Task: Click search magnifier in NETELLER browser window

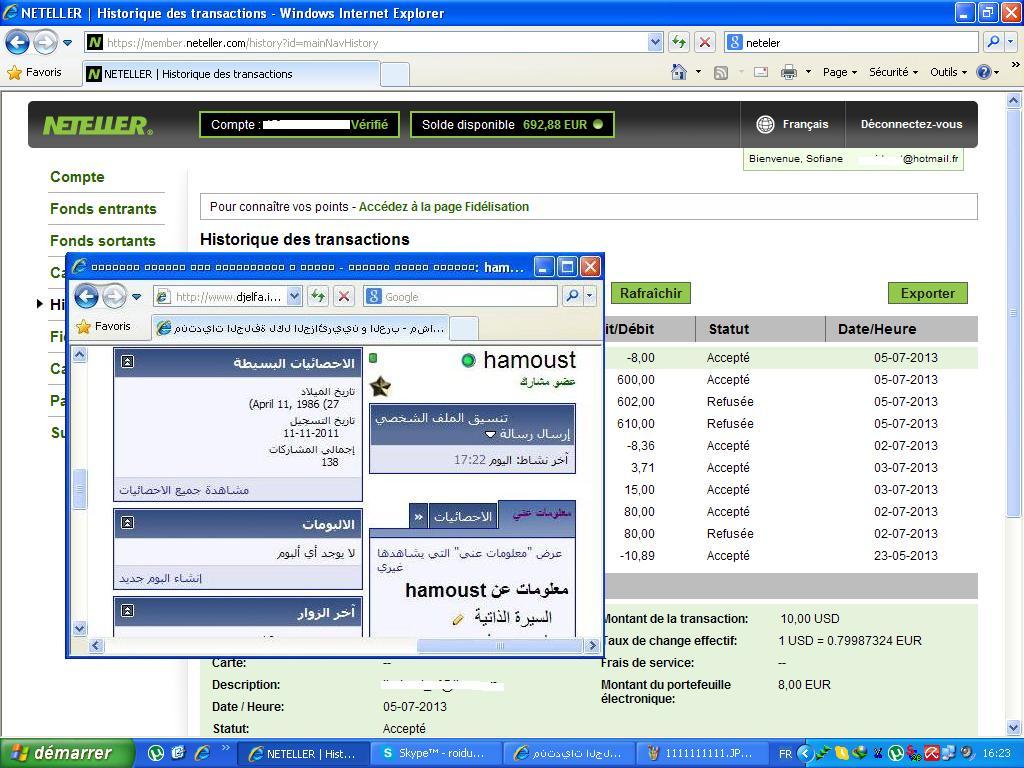Action: click(x=993, y=42)
